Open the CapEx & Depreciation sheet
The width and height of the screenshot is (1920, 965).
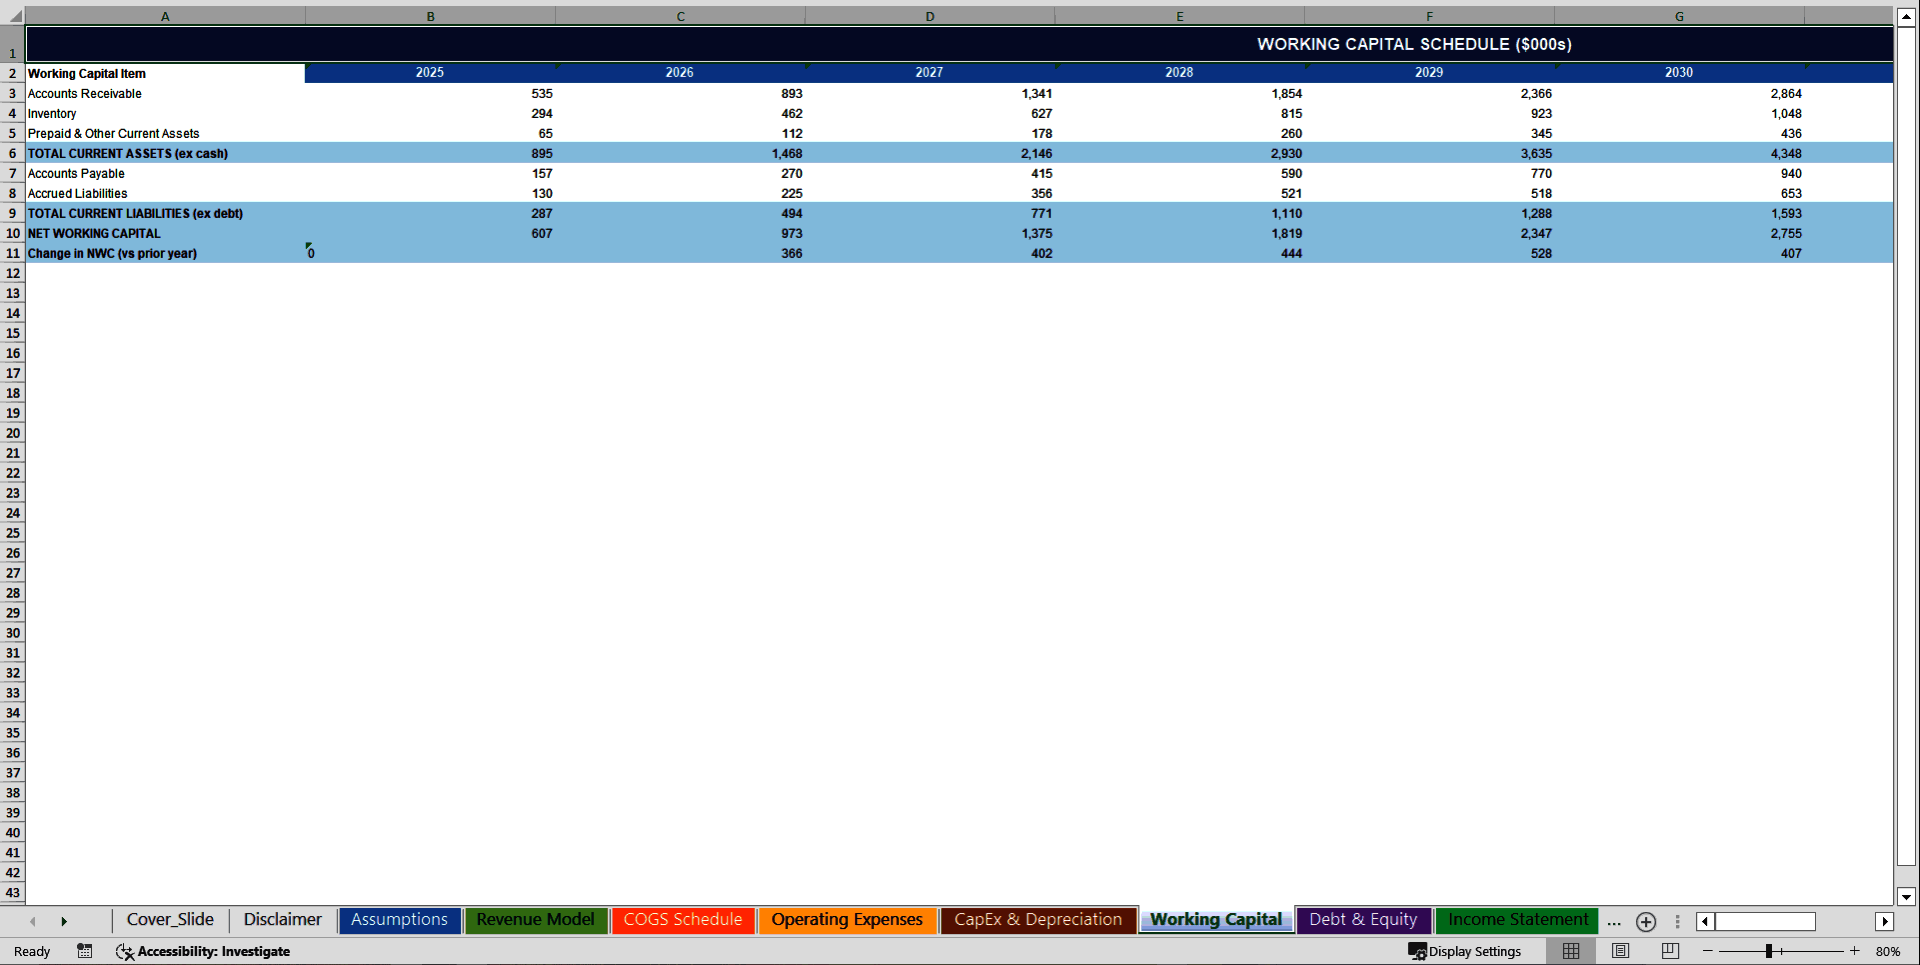(x=1038, y=919)
